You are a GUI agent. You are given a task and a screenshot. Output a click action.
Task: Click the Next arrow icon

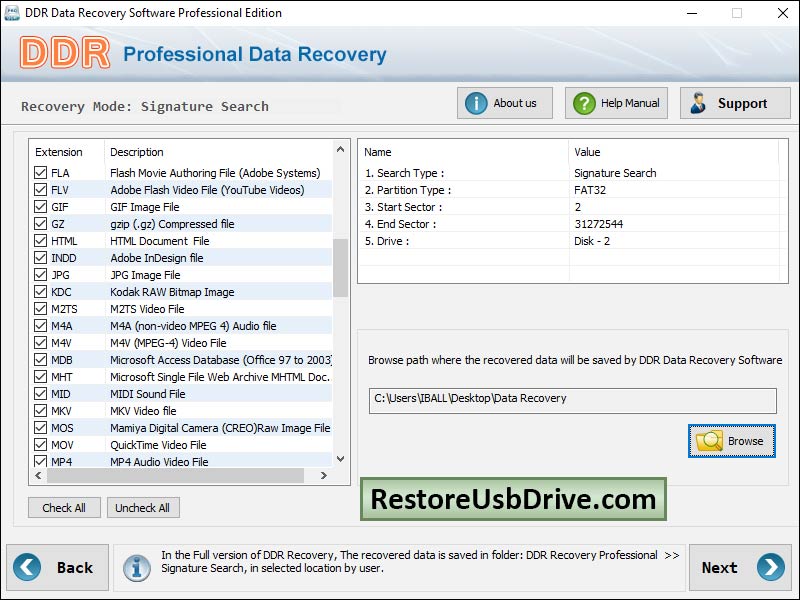[771, 567]
